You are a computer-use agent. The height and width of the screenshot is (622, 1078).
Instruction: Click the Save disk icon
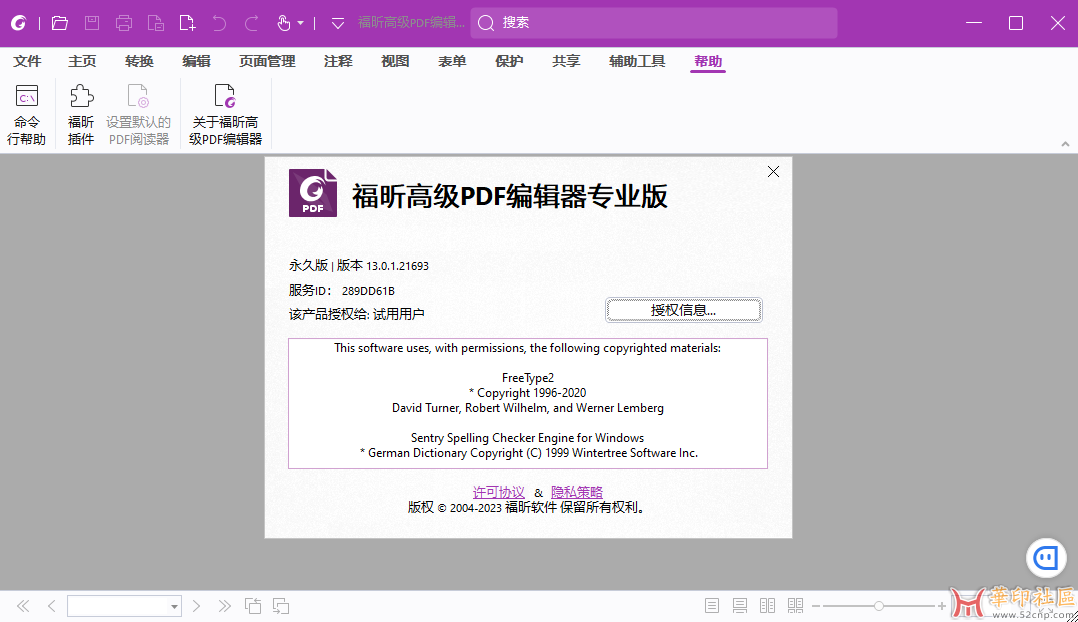click(x=91, y=23)
